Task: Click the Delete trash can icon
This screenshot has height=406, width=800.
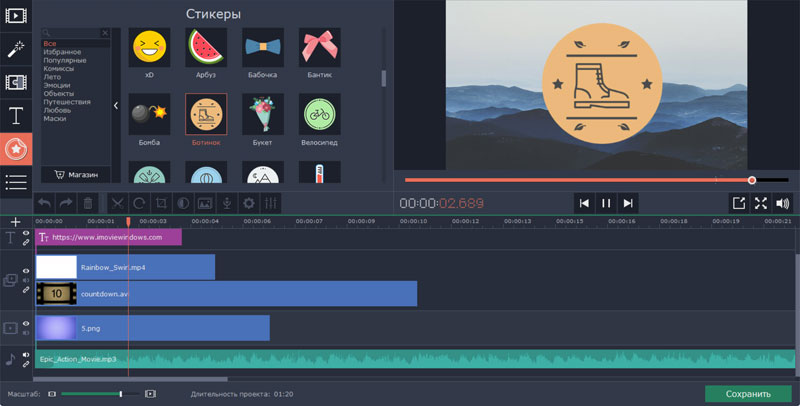Action: pyautogui.click(x=88, y=204)
